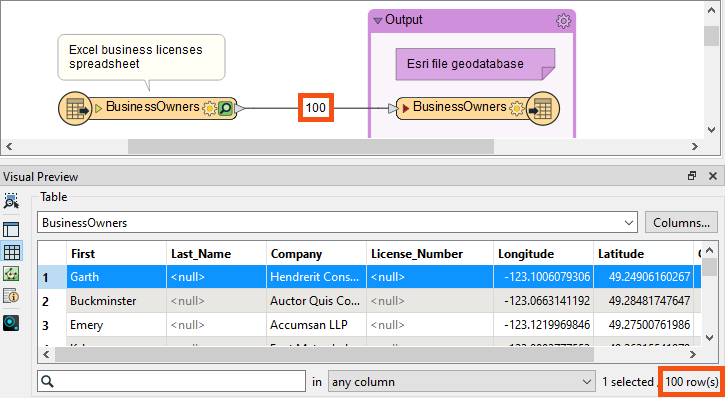Click the reader's Excel table icon

74,109
